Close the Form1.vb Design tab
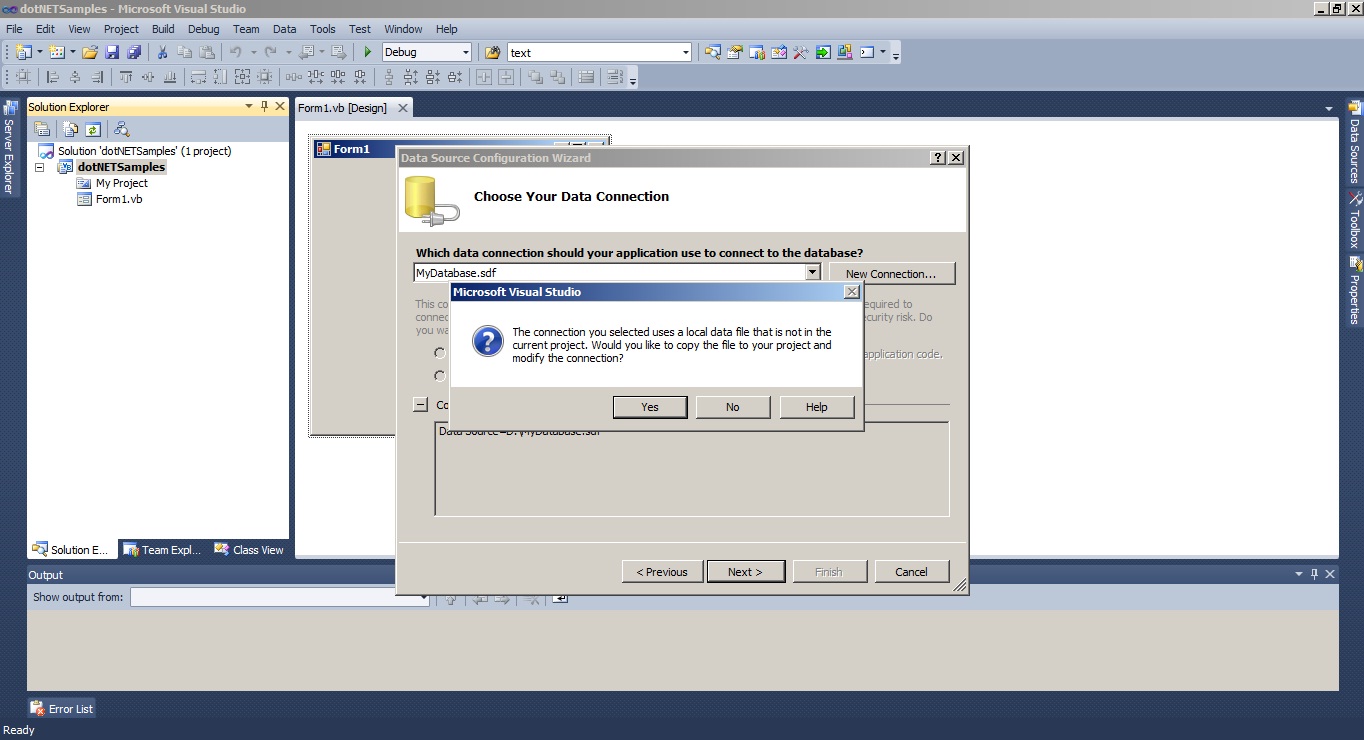The width and height of the screenshot is (1364, 740). [403, 108]
